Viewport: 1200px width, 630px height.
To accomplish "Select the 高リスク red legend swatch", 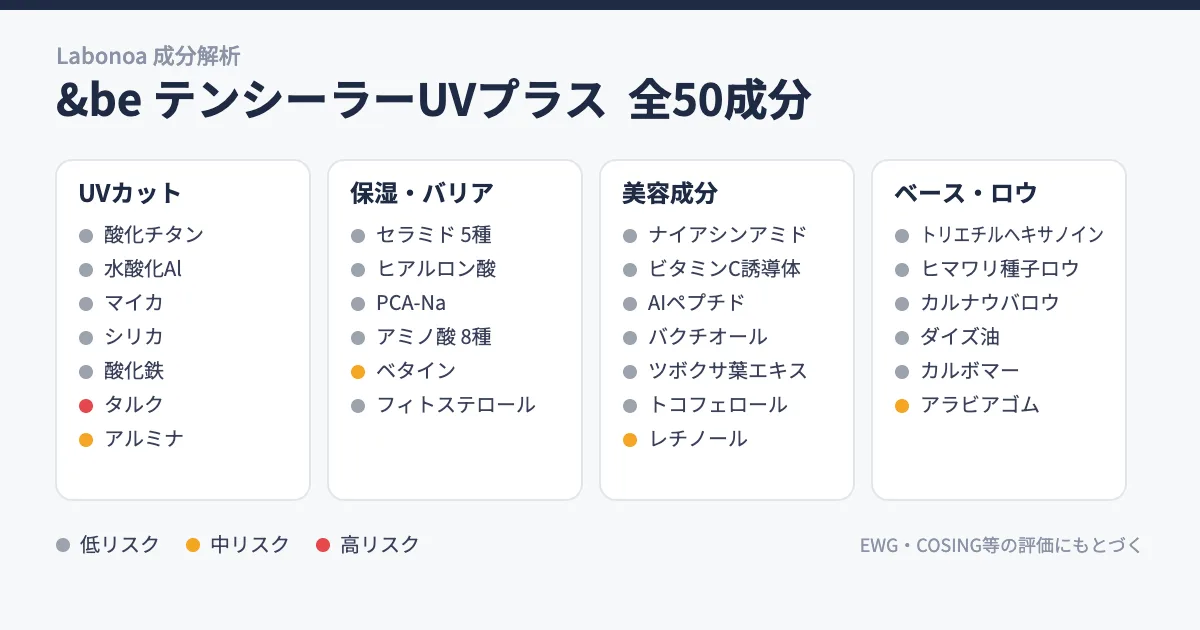I will pos(323,545).
